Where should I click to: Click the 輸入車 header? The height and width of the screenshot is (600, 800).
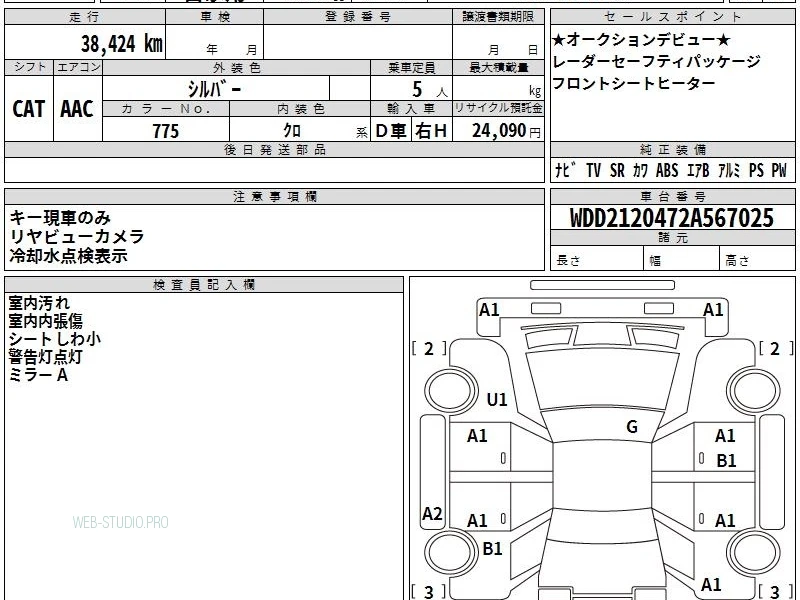coord(411,109)
